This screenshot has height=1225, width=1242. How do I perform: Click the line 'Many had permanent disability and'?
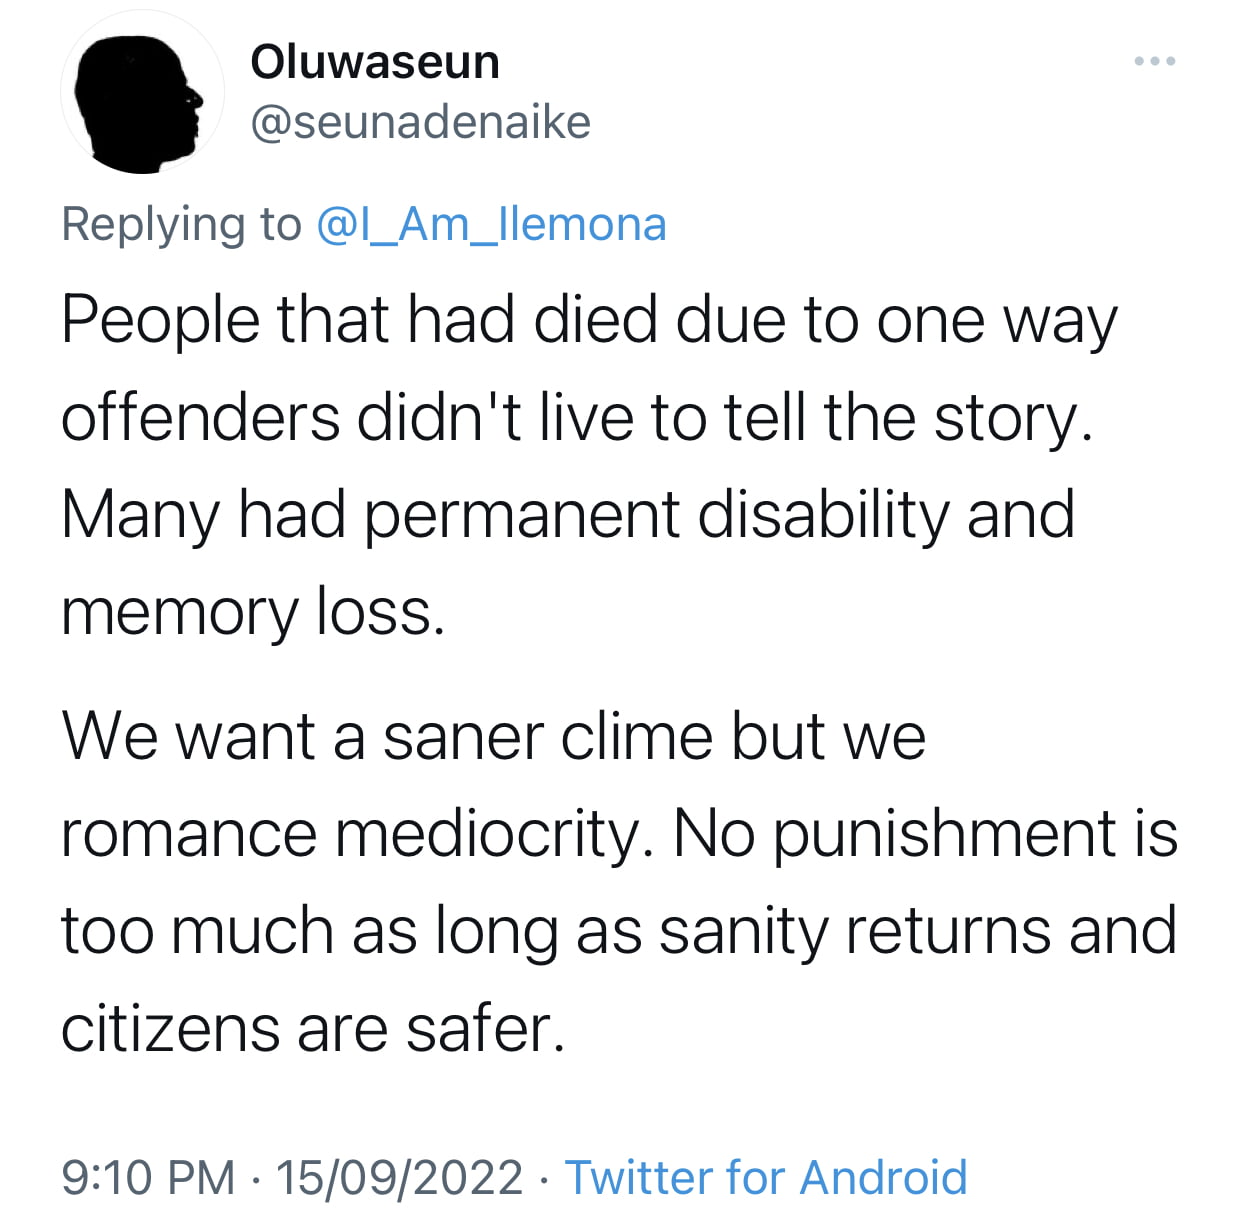tap(568, 516)
